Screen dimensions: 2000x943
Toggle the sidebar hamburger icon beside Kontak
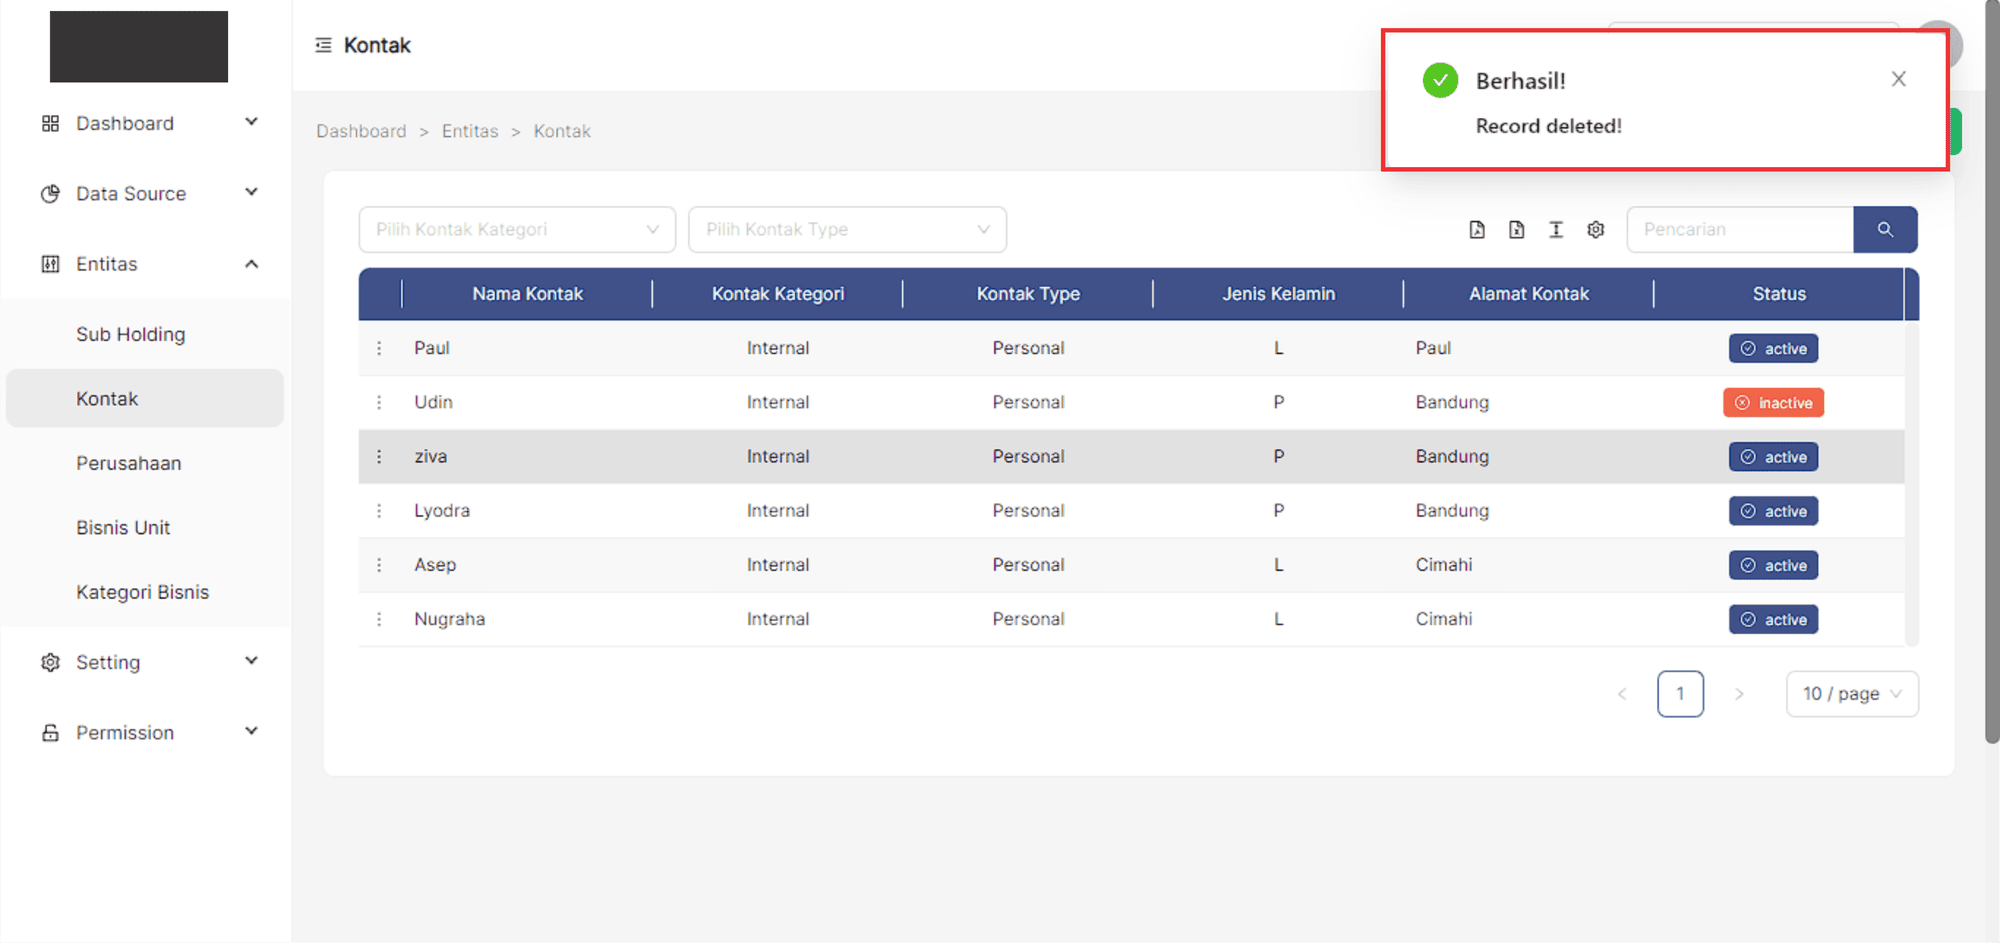click(323, 45)
